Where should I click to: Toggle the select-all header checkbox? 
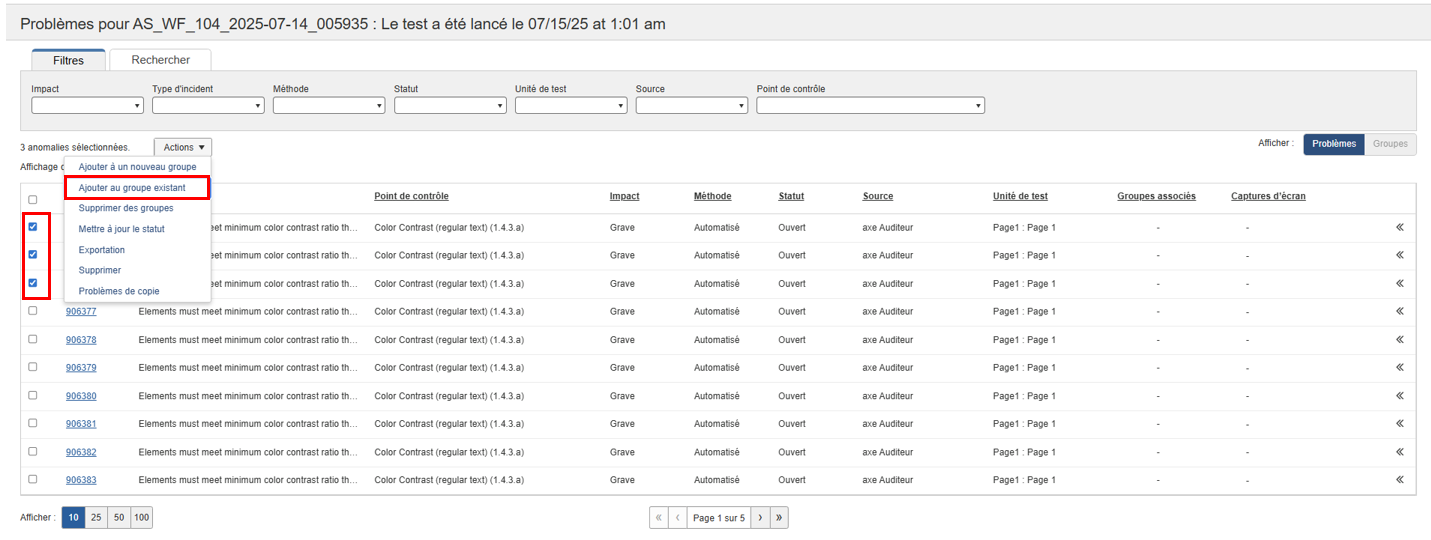[33, 200]
